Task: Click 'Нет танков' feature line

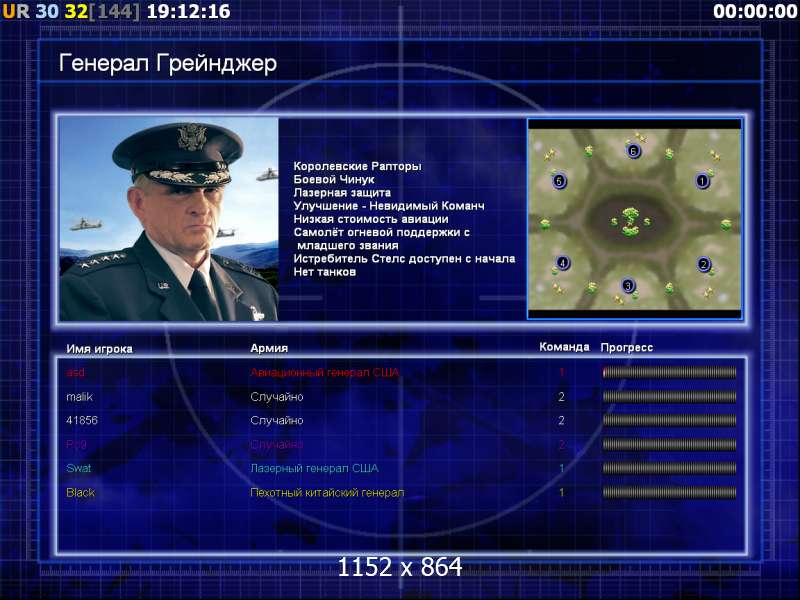Action: click(324, 272)
